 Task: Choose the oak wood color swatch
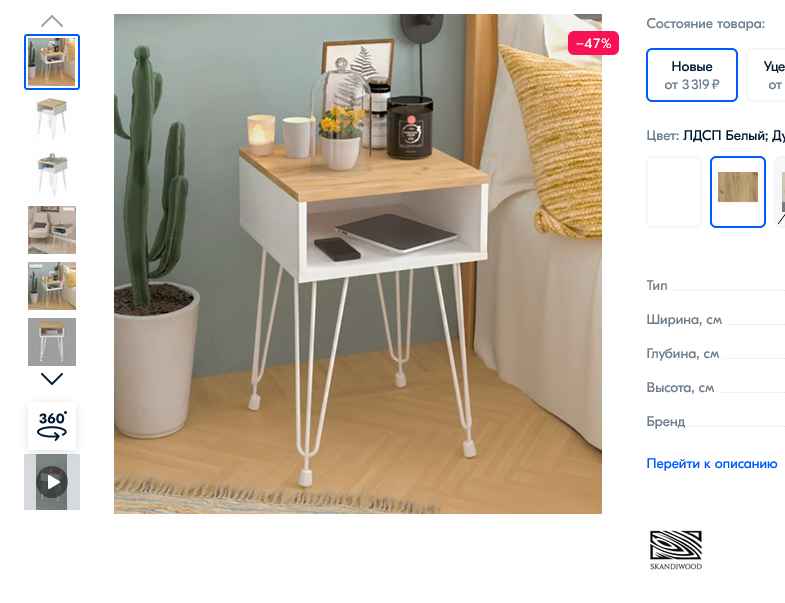(x=737, y=192)
